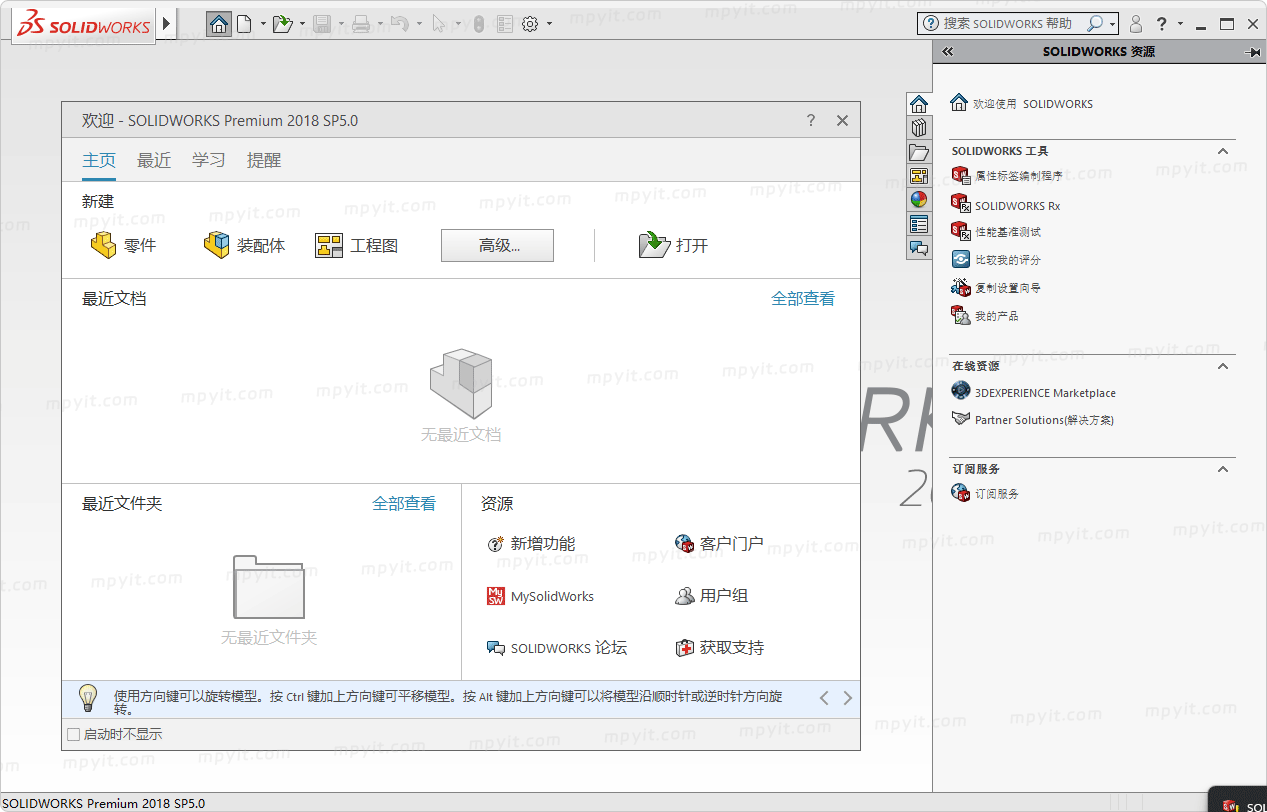Collapse the SOLIDWORKS 工具 section
The width and height of the screenshot is (1267, 812).
point(1222,151)
